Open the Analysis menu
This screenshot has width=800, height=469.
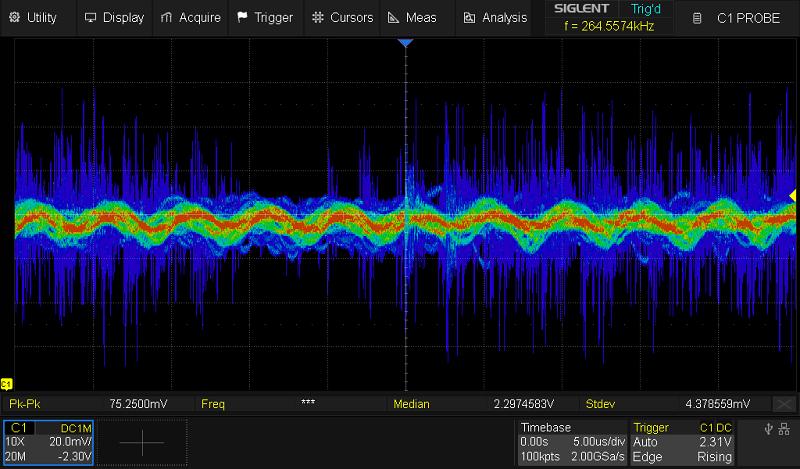(495, 17)
